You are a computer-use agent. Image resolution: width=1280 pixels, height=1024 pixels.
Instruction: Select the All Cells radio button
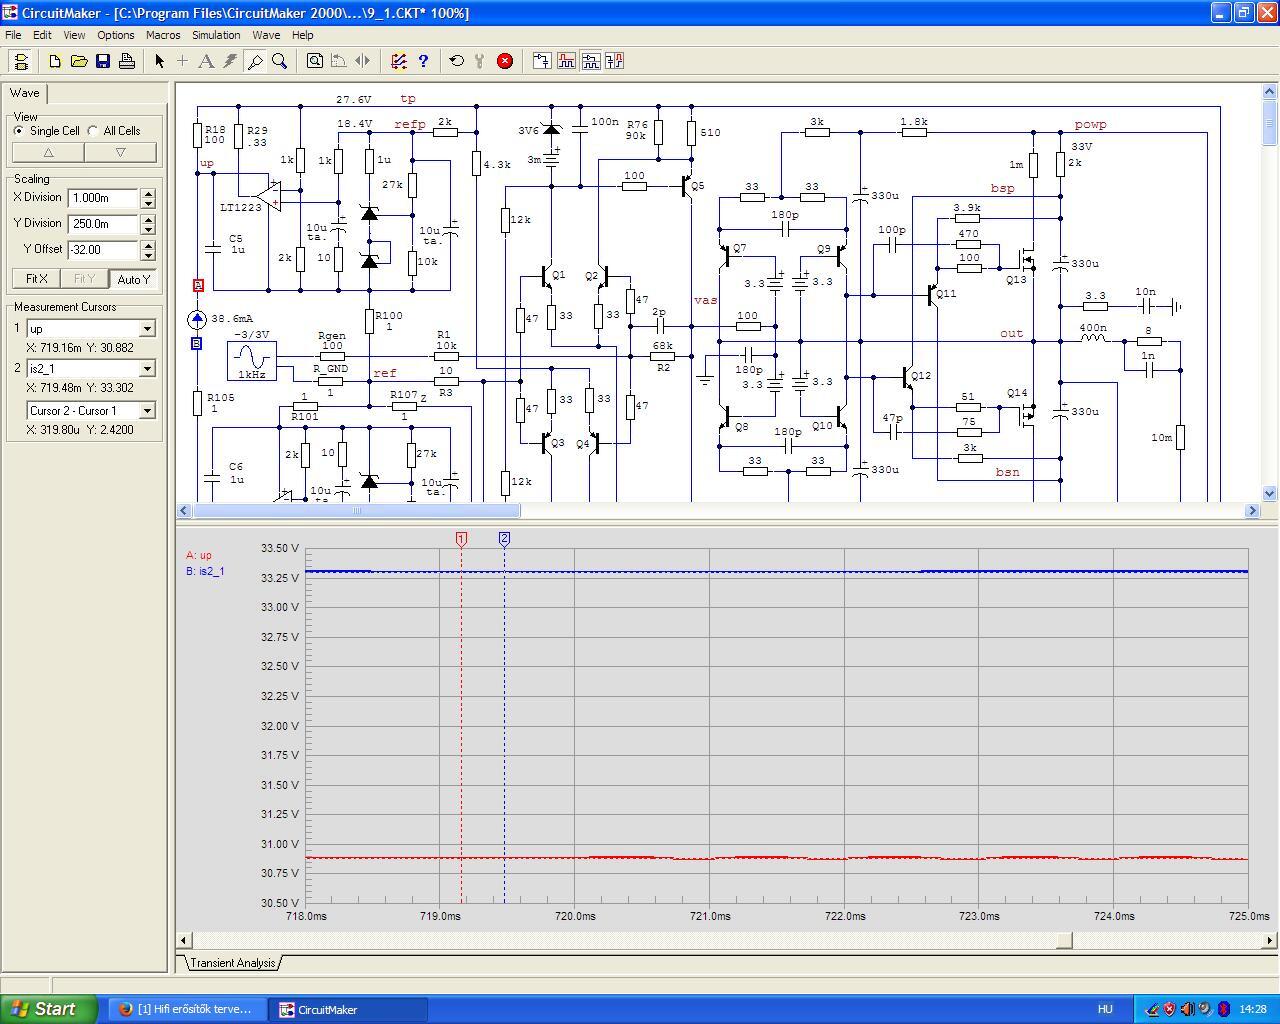(x=94, y=131)
